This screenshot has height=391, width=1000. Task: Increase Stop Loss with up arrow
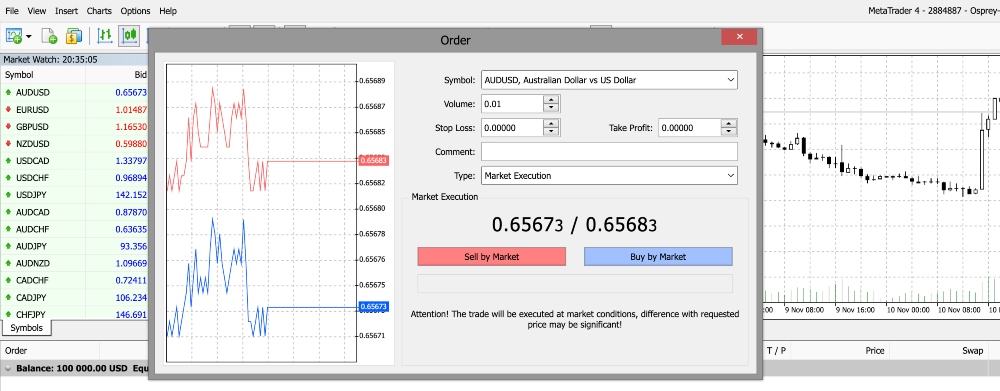551,123
